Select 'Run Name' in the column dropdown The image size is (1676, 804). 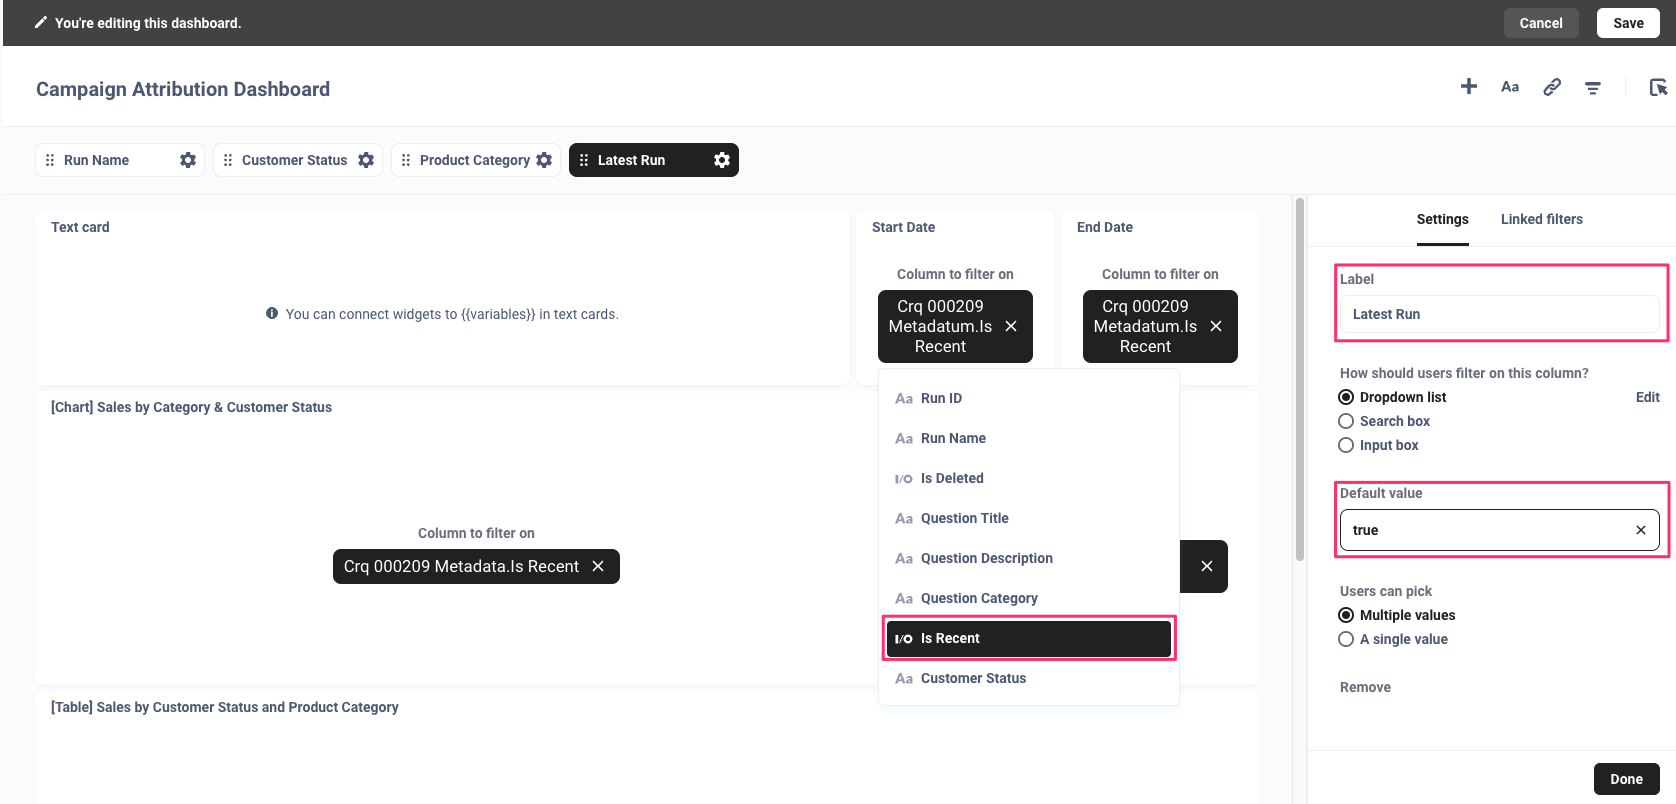(x=952, y=438)
